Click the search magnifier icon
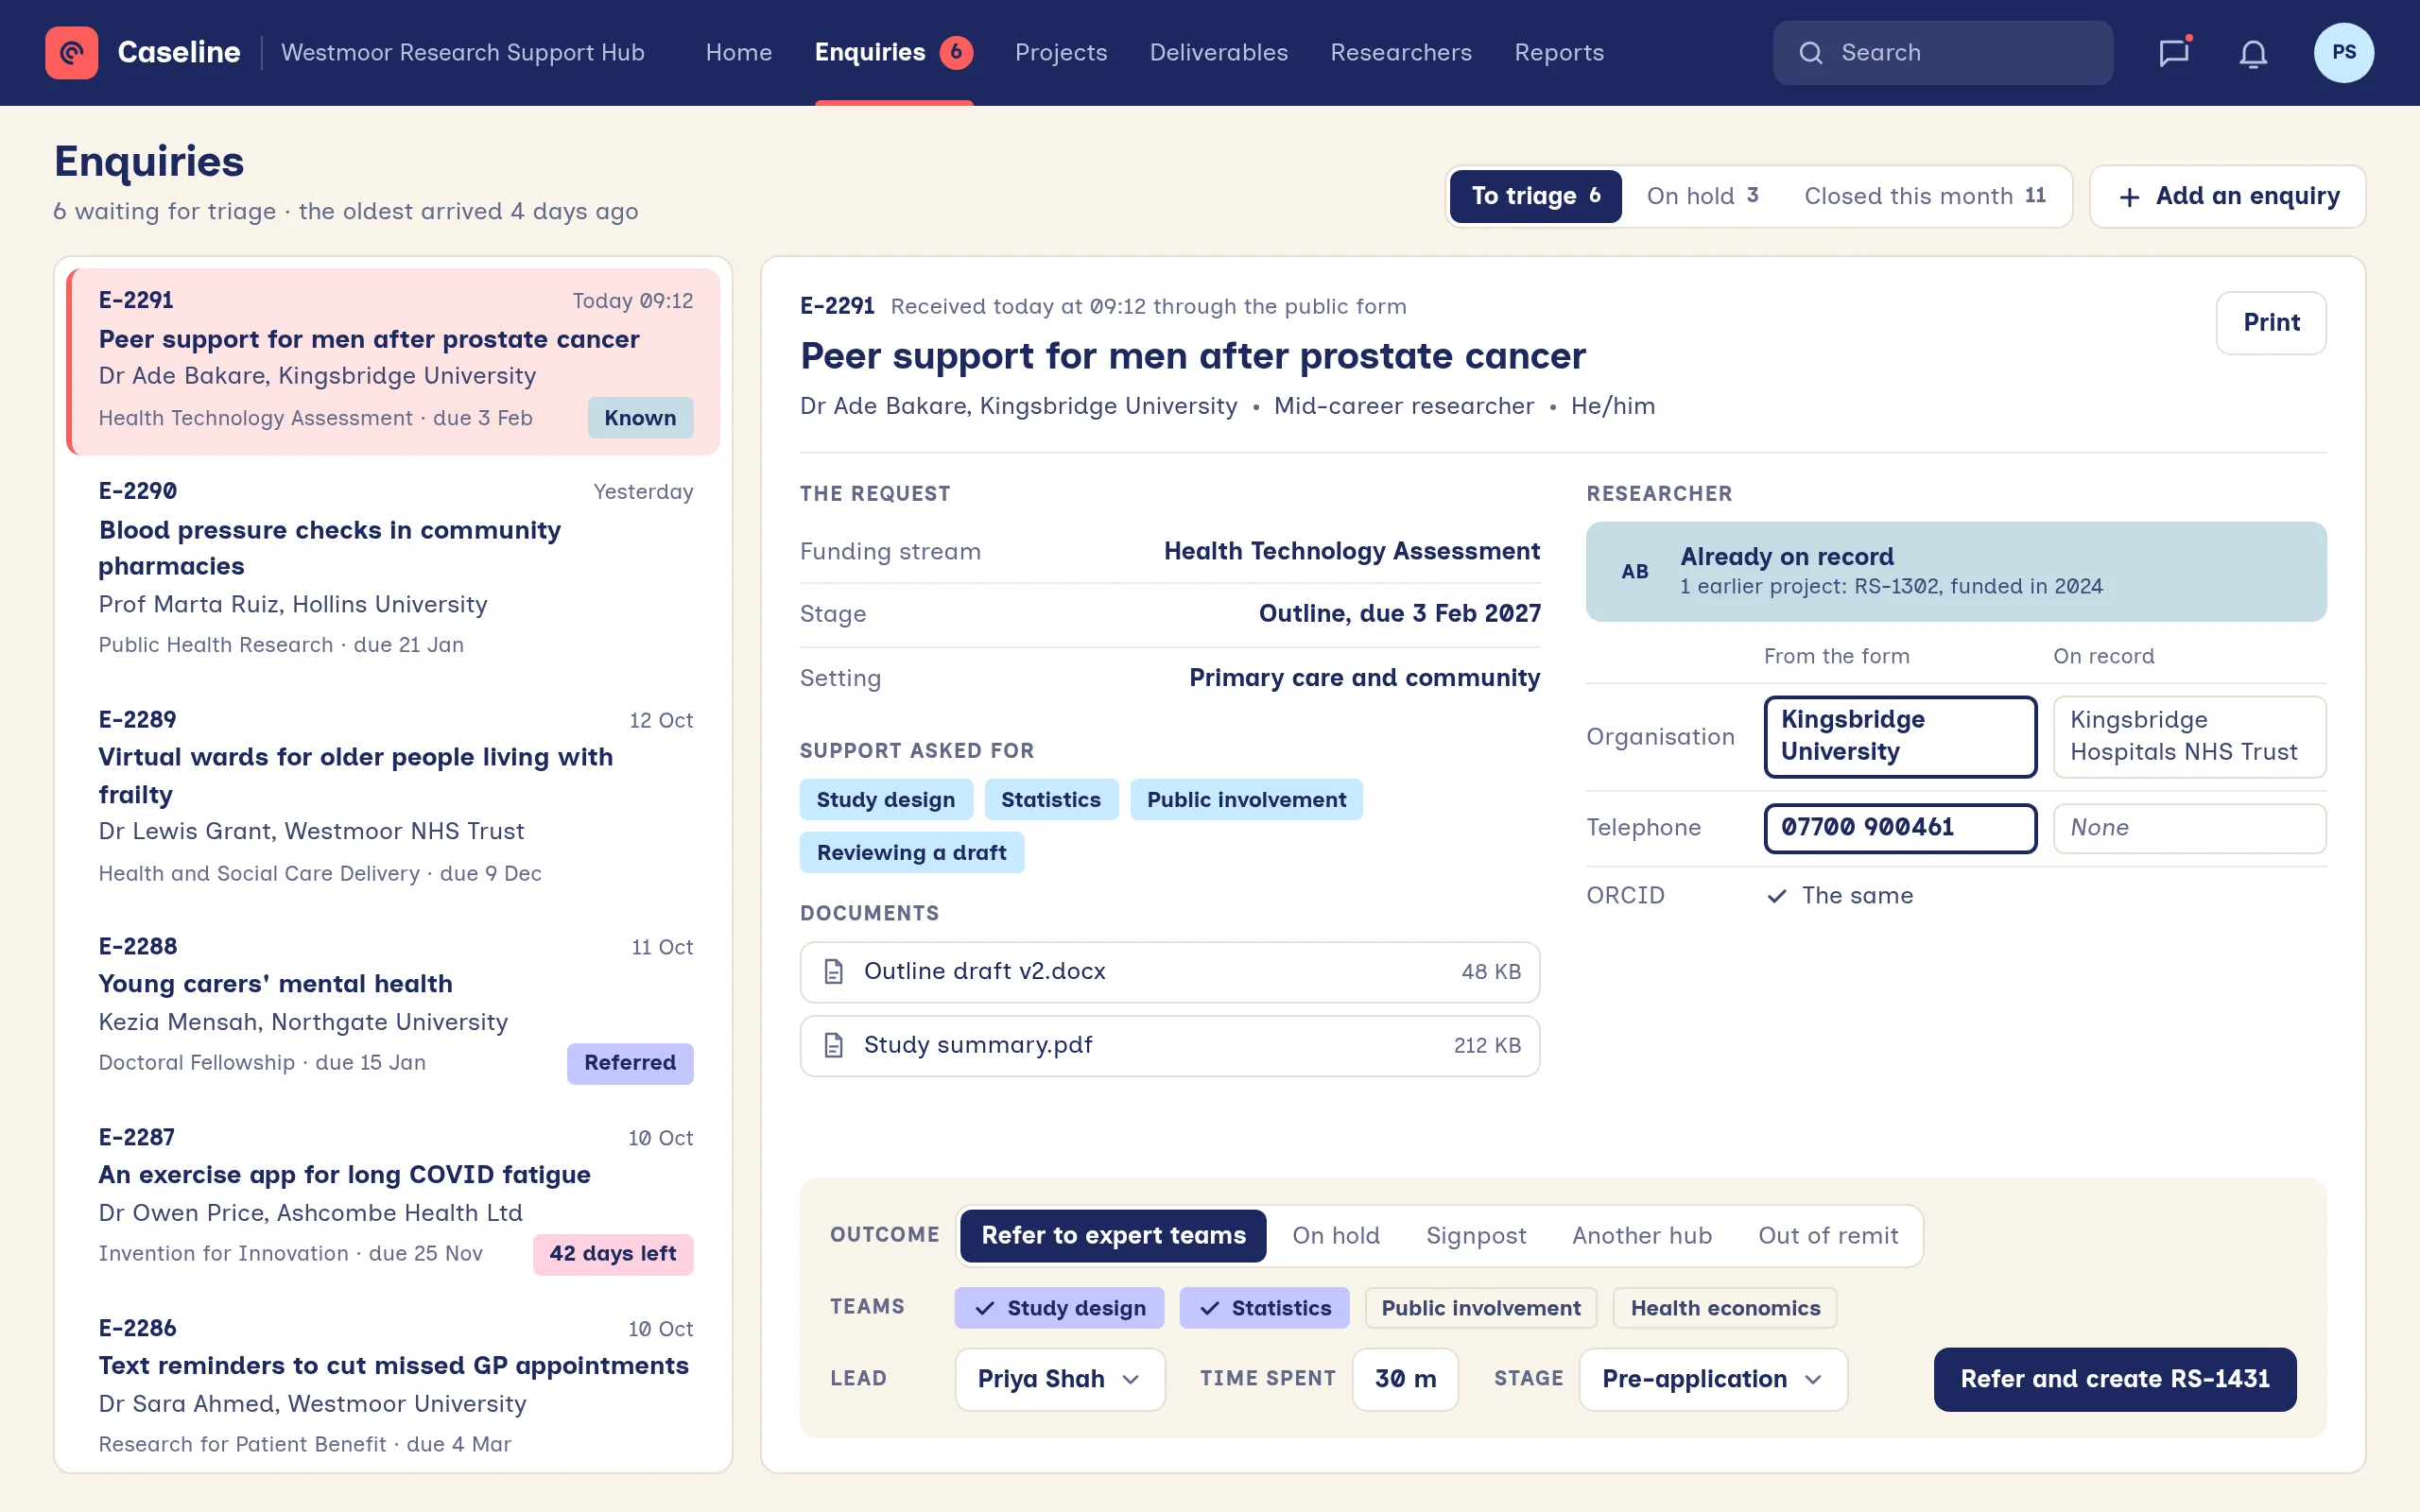The height and width of the screenshot is (1512, 2420). 1810,53
